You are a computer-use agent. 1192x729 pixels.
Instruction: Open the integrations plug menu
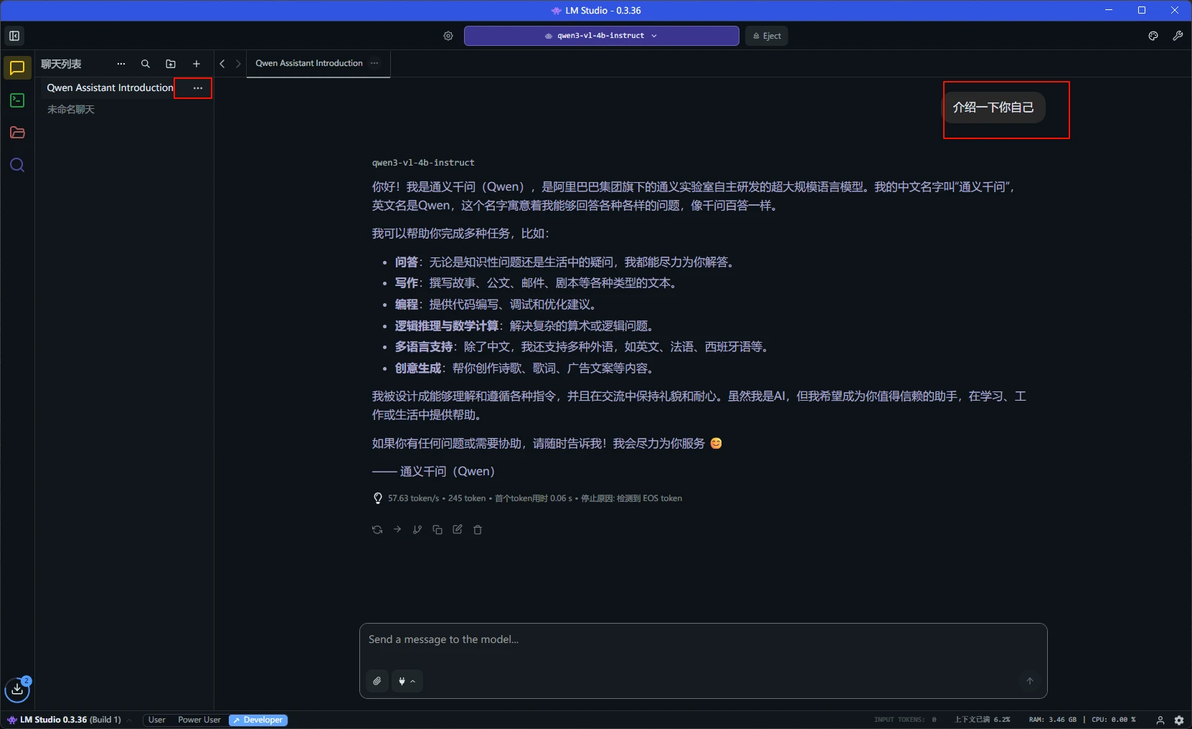click(x=407, y=681)
